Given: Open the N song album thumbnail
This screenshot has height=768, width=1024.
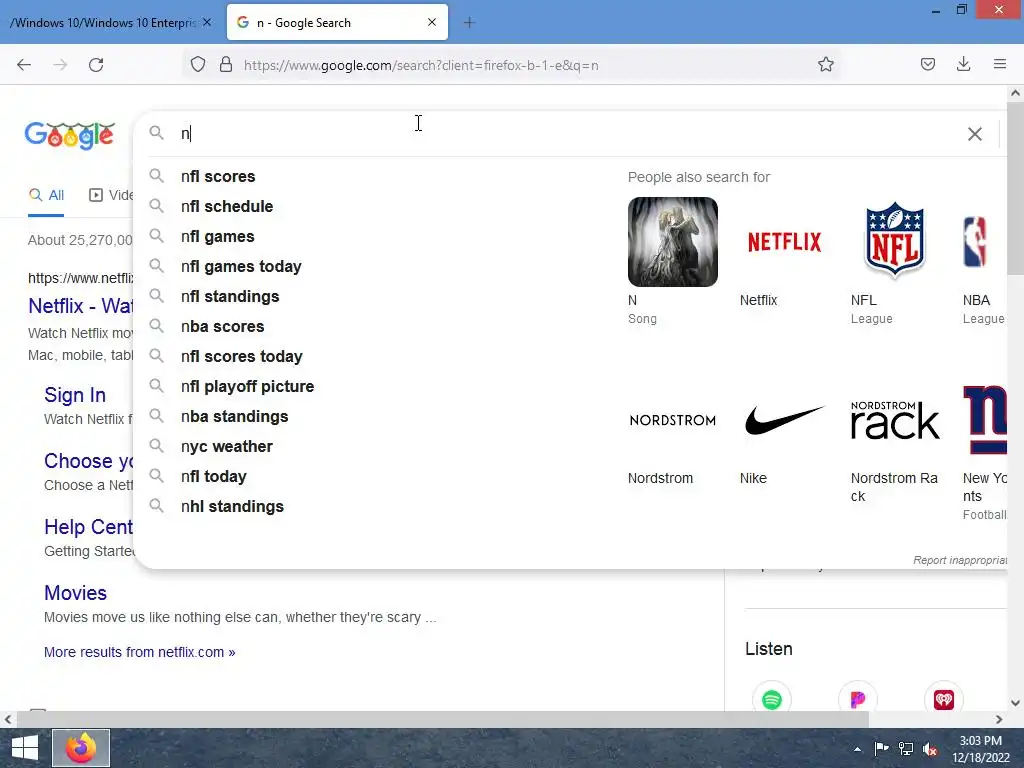Looking at the screenshot, I should (673, 242).
